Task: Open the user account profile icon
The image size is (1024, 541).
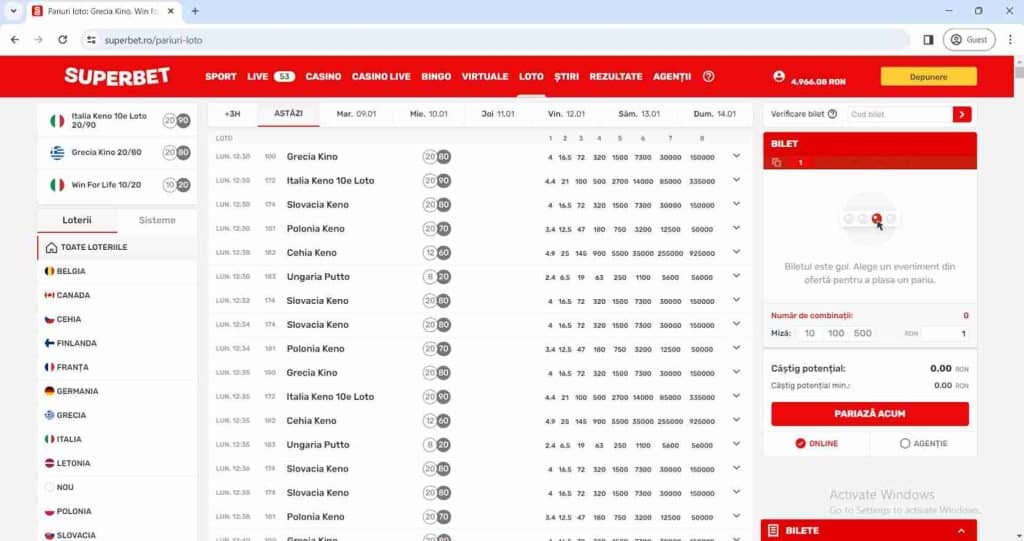Action: [779, 76]
